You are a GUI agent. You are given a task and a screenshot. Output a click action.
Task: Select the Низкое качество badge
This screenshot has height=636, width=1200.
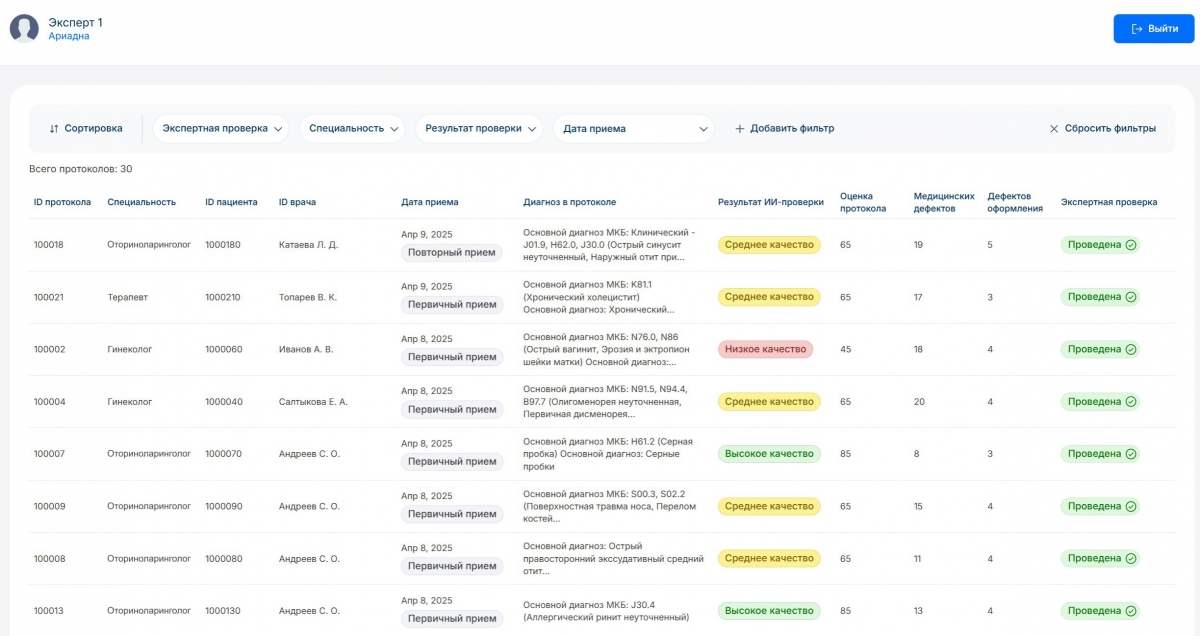click(x=765, y=350)
